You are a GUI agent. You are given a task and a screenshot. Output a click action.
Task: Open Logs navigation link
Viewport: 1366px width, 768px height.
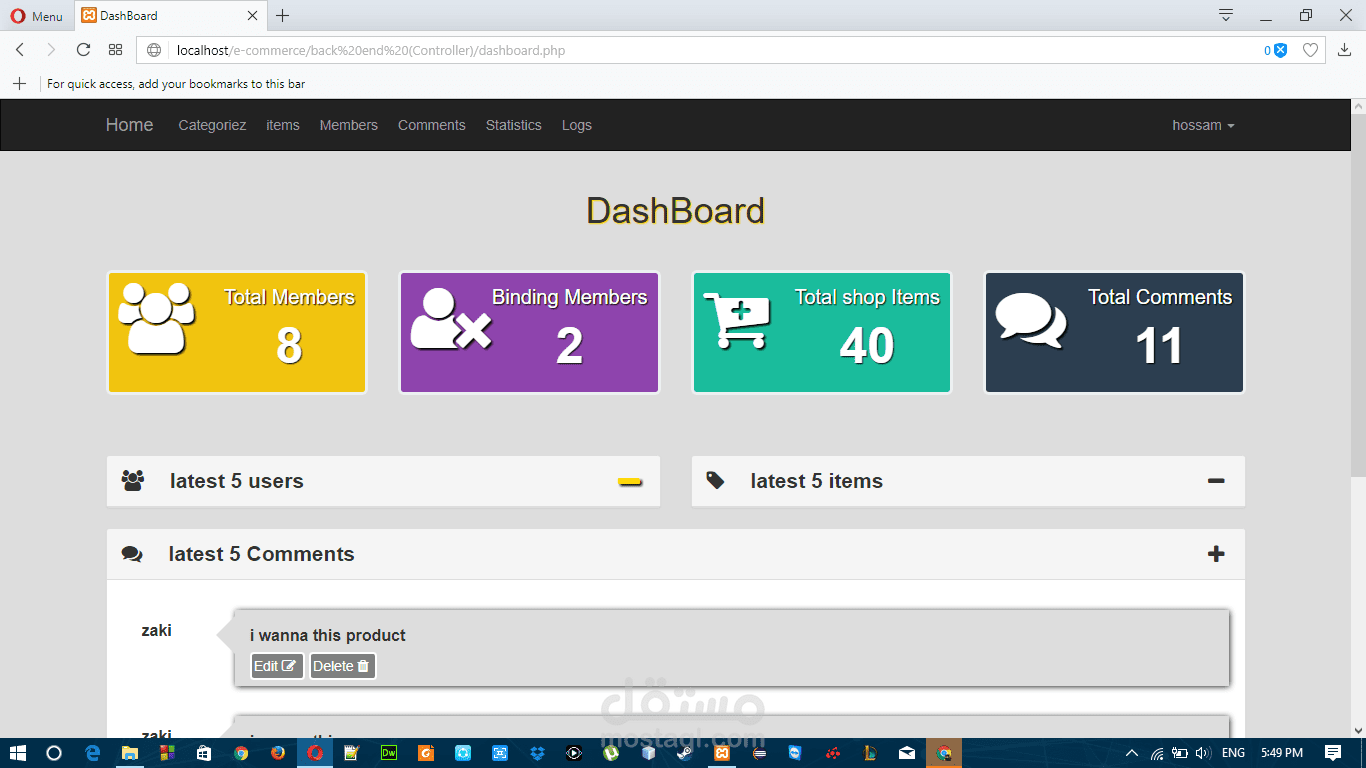click(577, 125)
